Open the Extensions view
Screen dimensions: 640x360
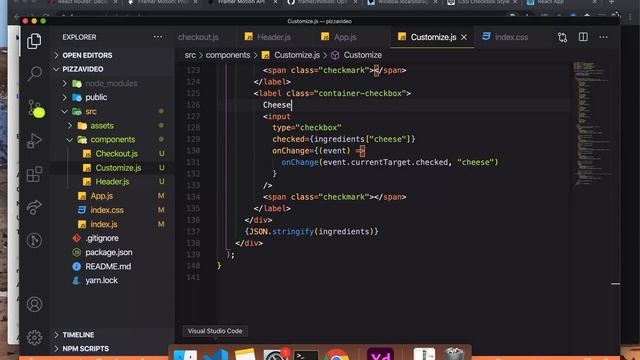[x=34, y=174]
